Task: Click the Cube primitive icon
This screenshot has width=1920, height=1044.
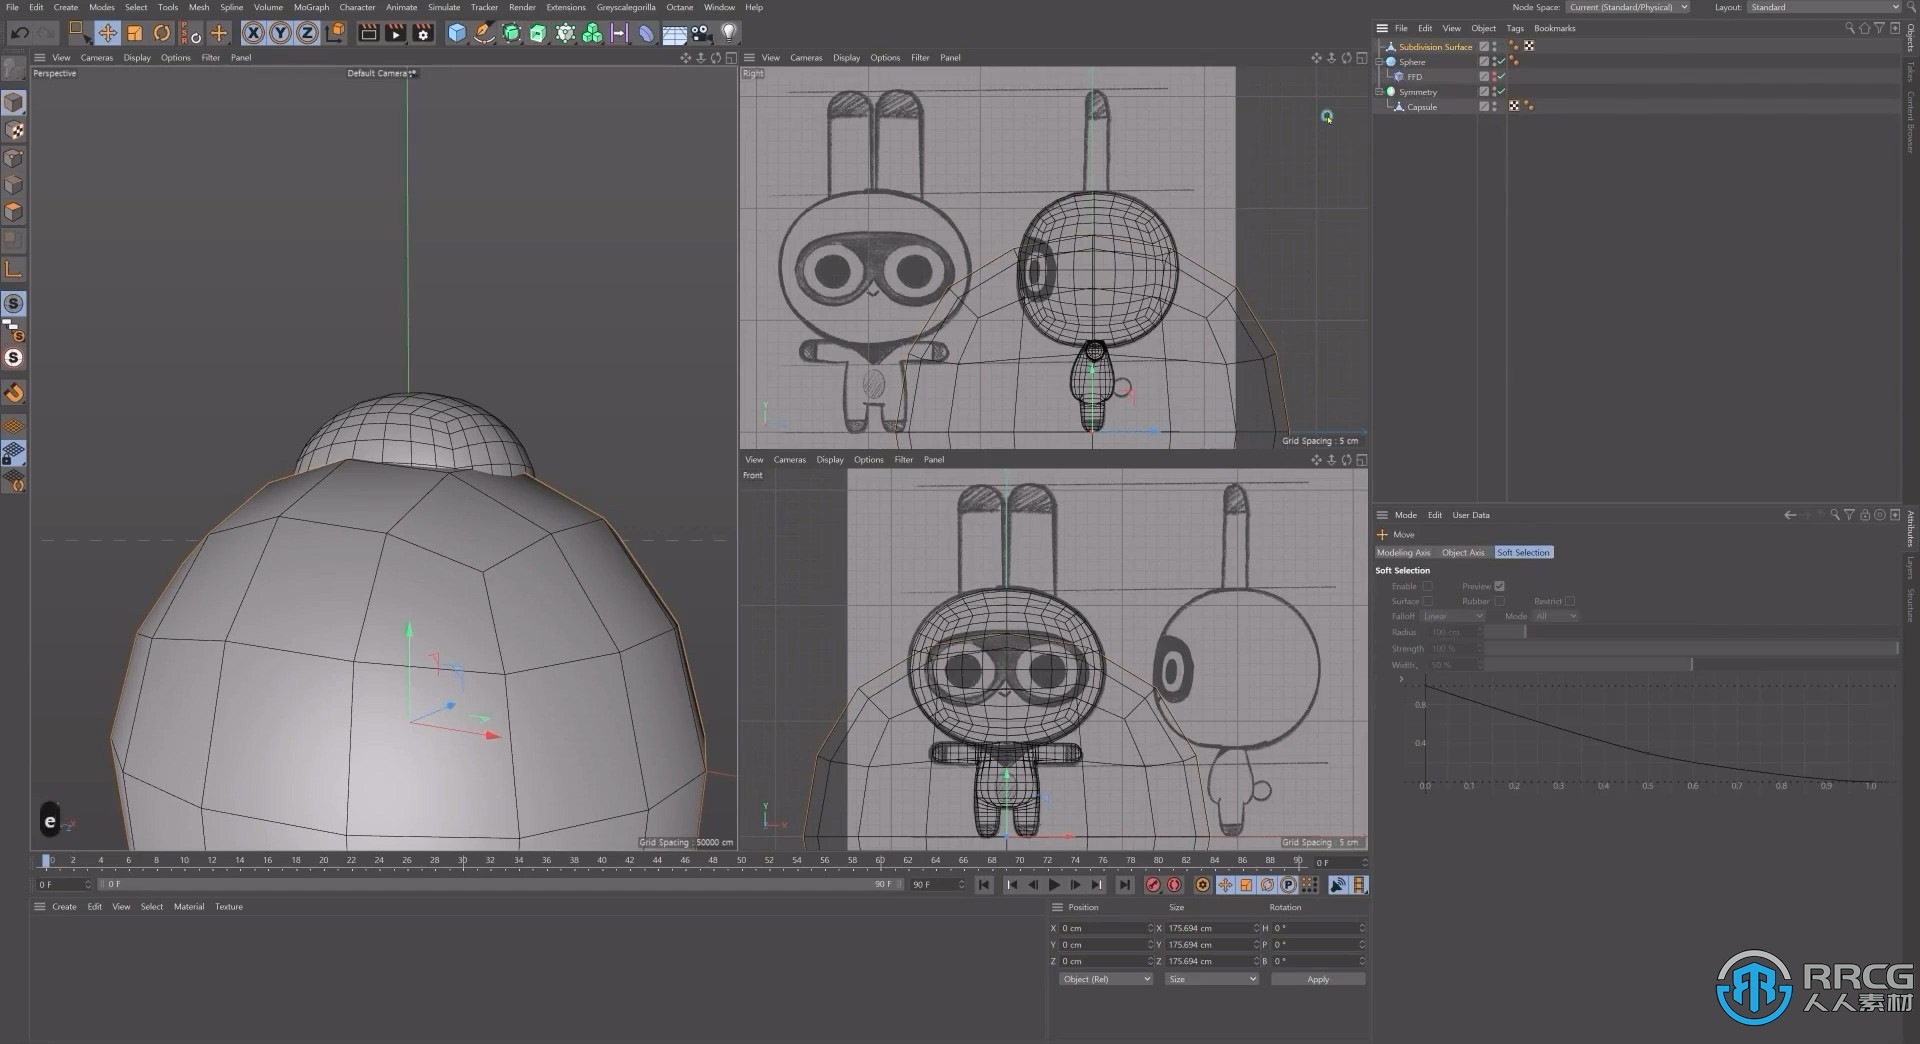Action: click(x=457, y=33)
